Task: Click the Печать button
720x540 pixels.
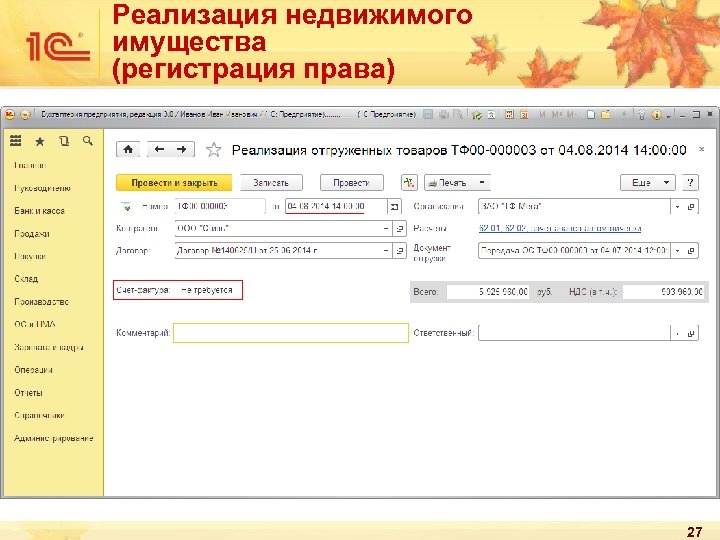Action: pyautogui.click(x=450, y=182)
